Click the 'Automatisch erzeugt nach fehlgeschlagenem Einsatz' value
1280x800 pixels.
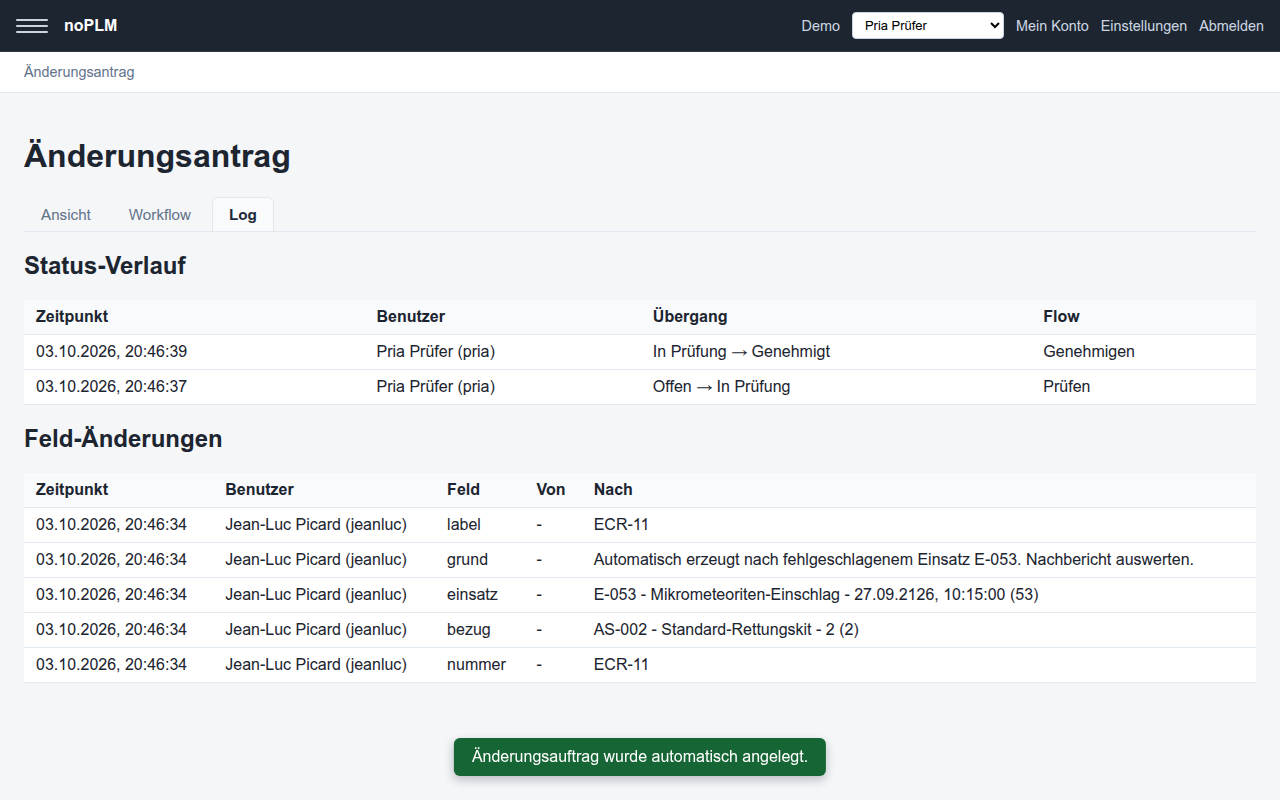(x=893, y=559)
